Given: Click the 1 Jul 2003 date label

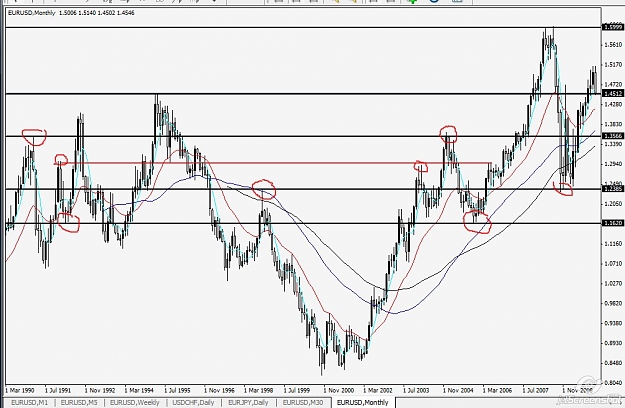Looking at the screenshot, I should click(418, 390).
